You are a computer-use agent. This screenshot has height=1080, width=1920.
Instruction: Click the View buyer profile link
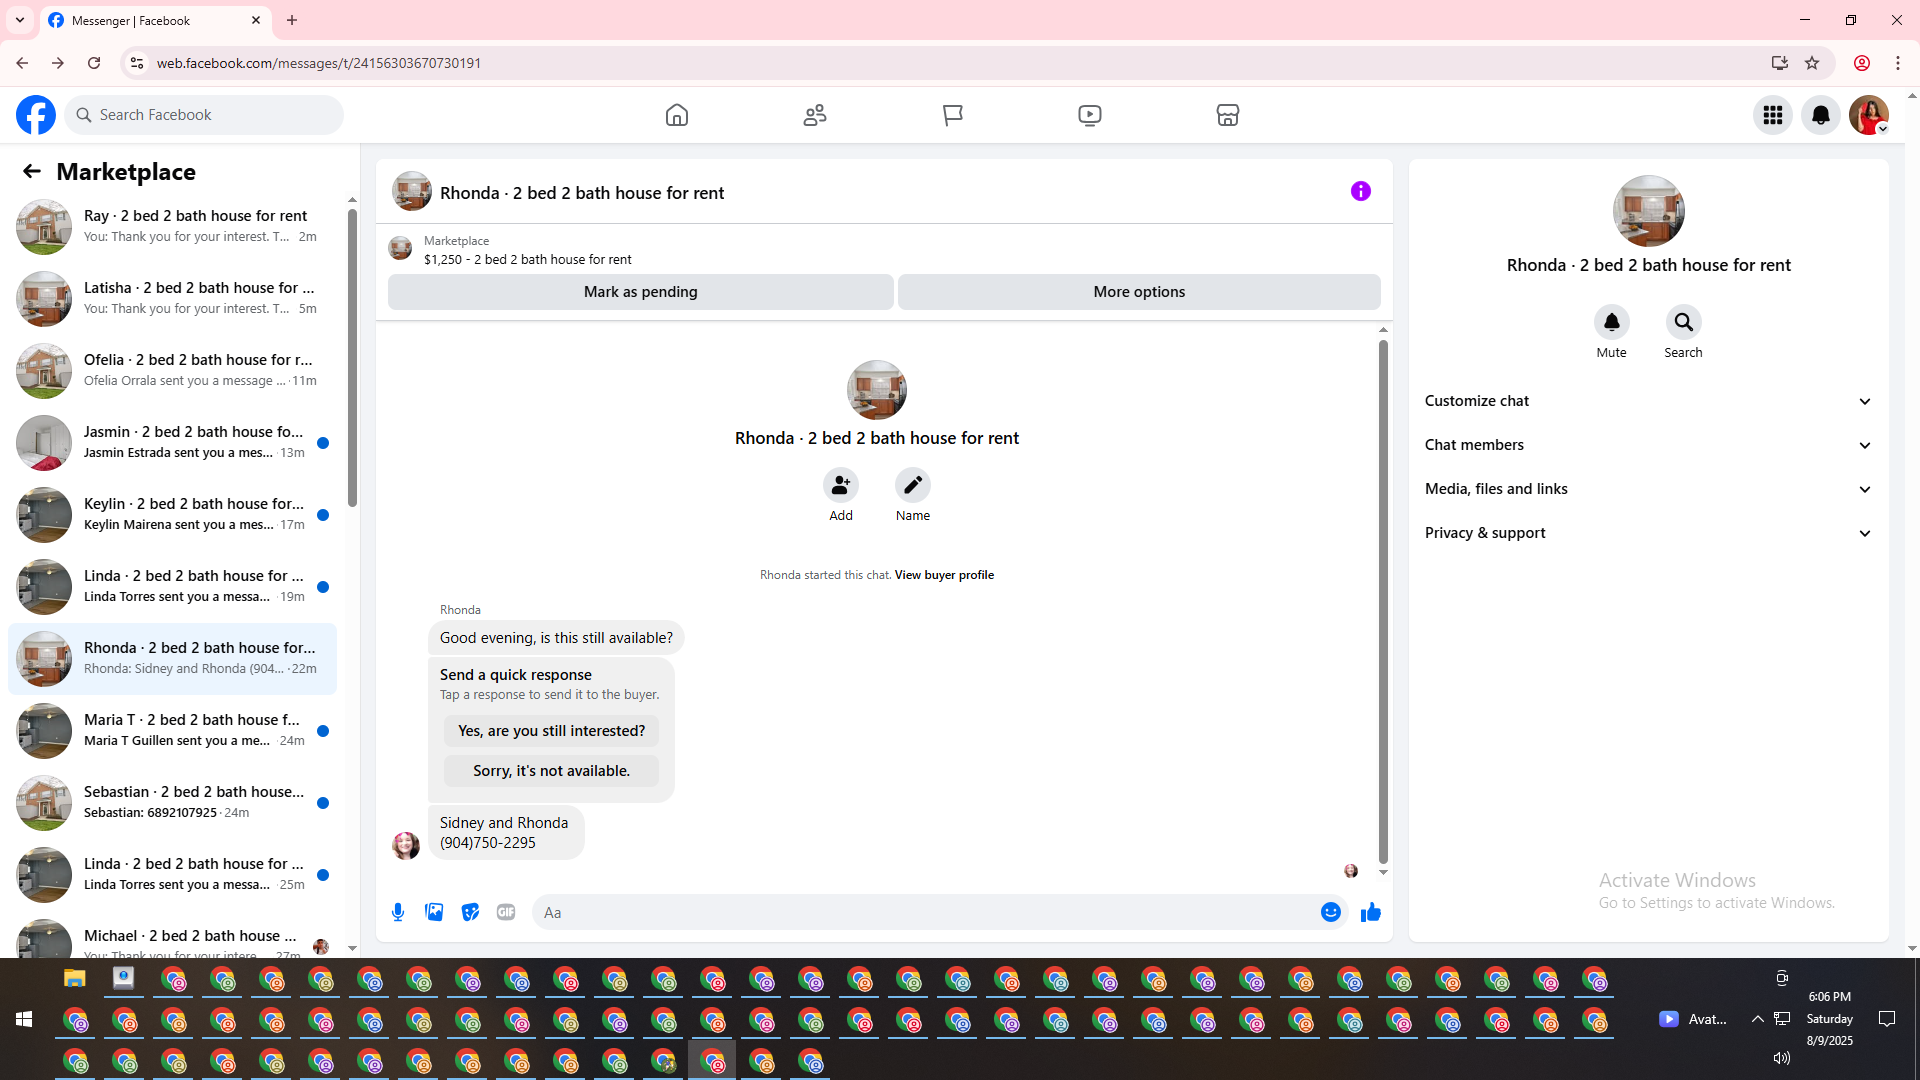[944, 575]
